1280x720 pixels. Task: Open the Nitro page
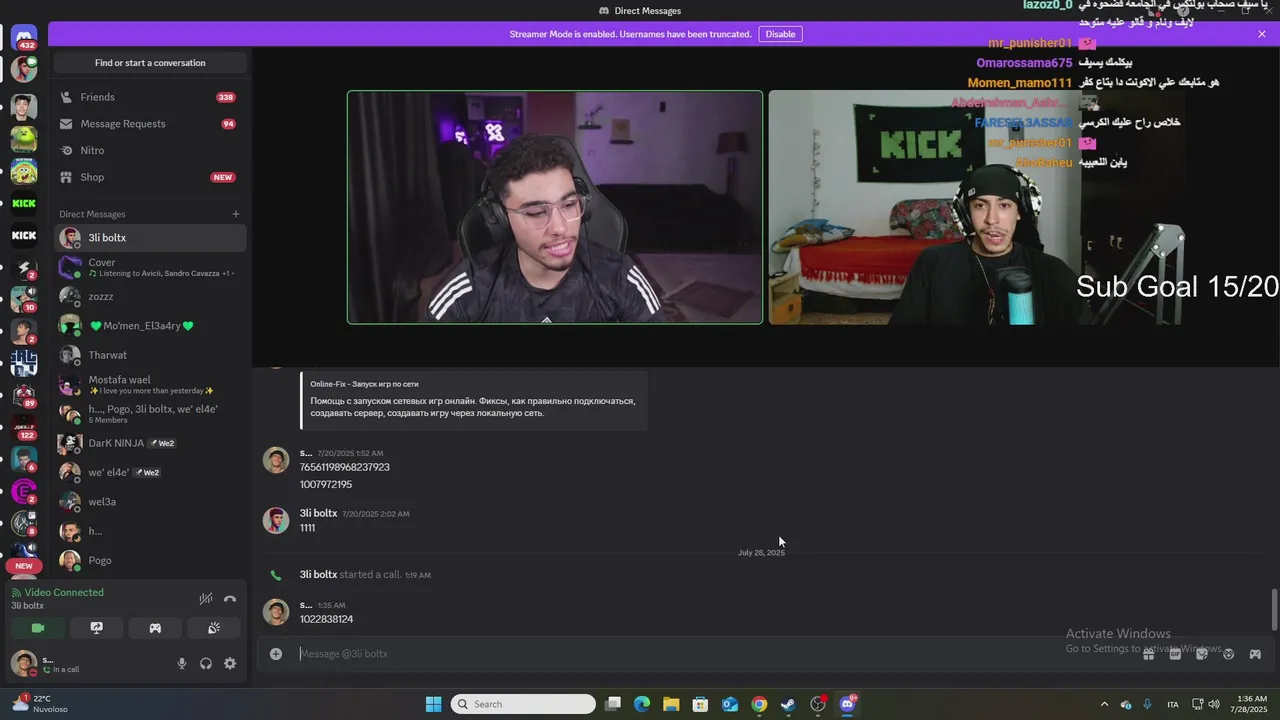click(x=150, y=150)
